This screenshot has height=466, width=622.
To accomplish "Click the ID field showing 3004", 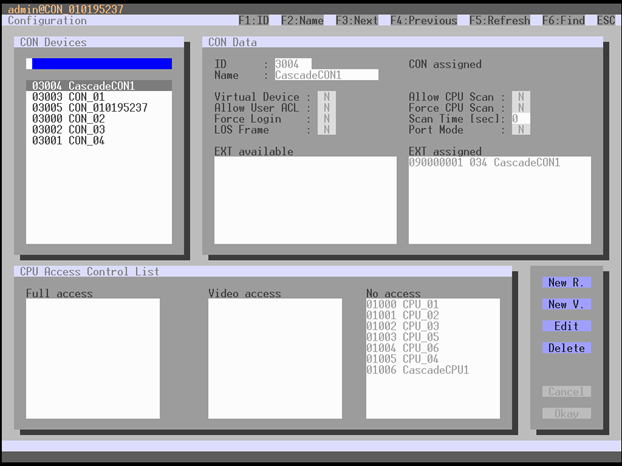I will [x=293, y=63].
